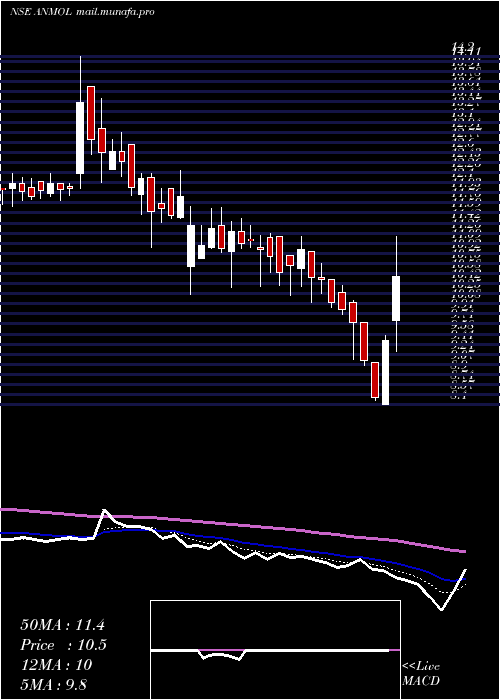The width and height of the screenshot is (500, 700).
Task: Click the last white candlestick on the chart
Action: [x=396, y=298]
